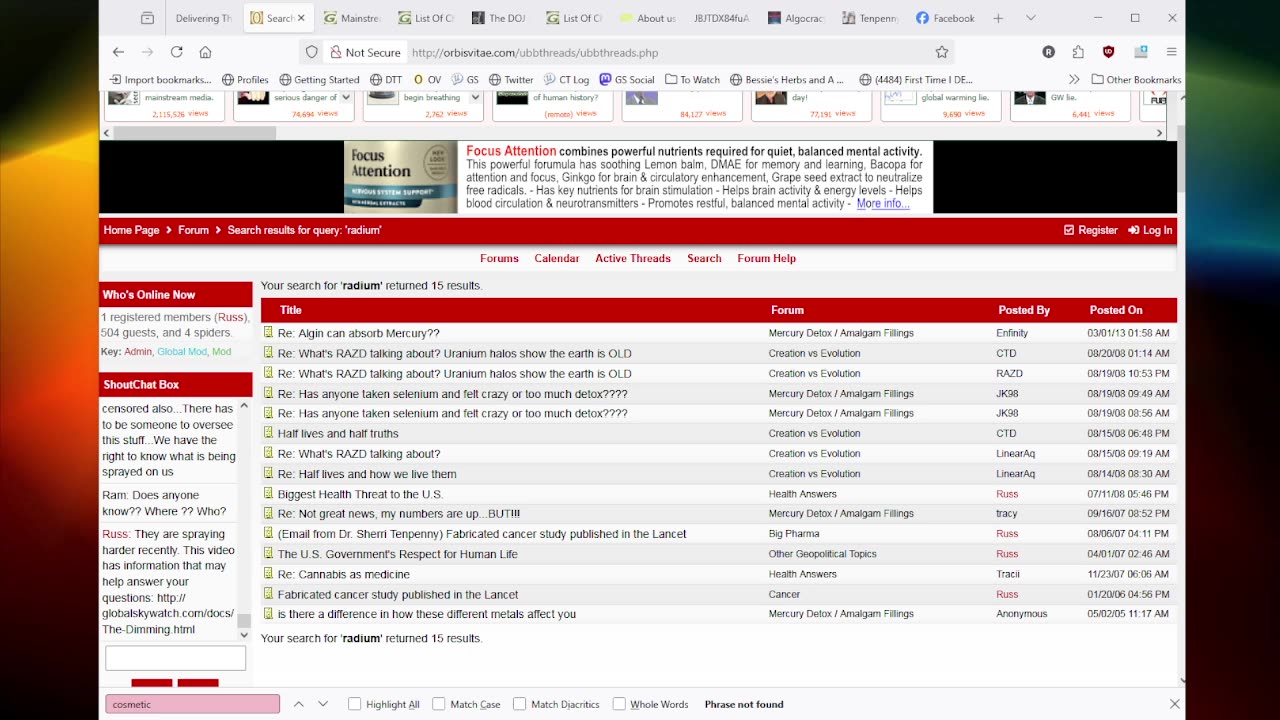Click the Register checkbox icon in red bar
1280x720 pixels.
[1069, 230]
